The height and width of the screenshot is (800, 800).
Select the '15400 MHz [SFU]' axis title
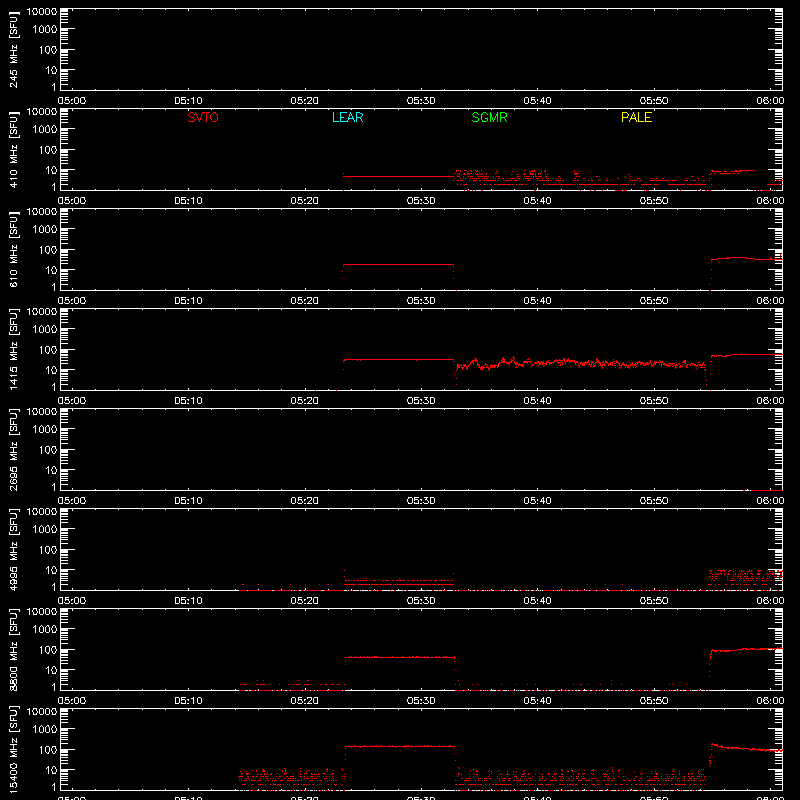pos(13,749)
